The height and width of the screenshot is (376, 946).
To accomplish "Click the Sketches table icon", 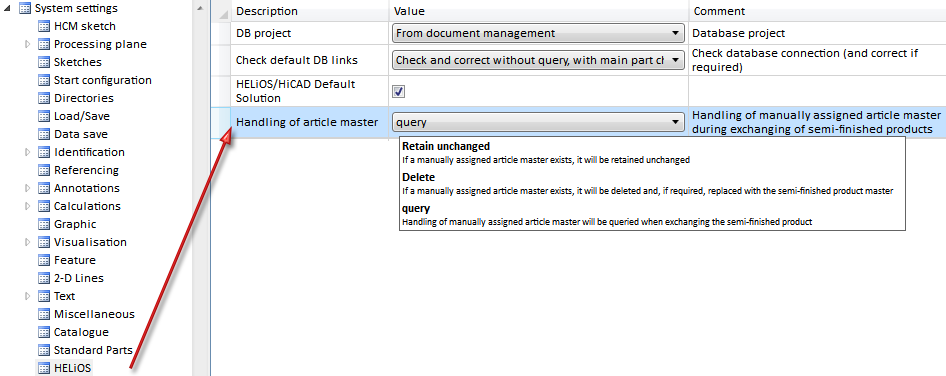I will (43, 62).
